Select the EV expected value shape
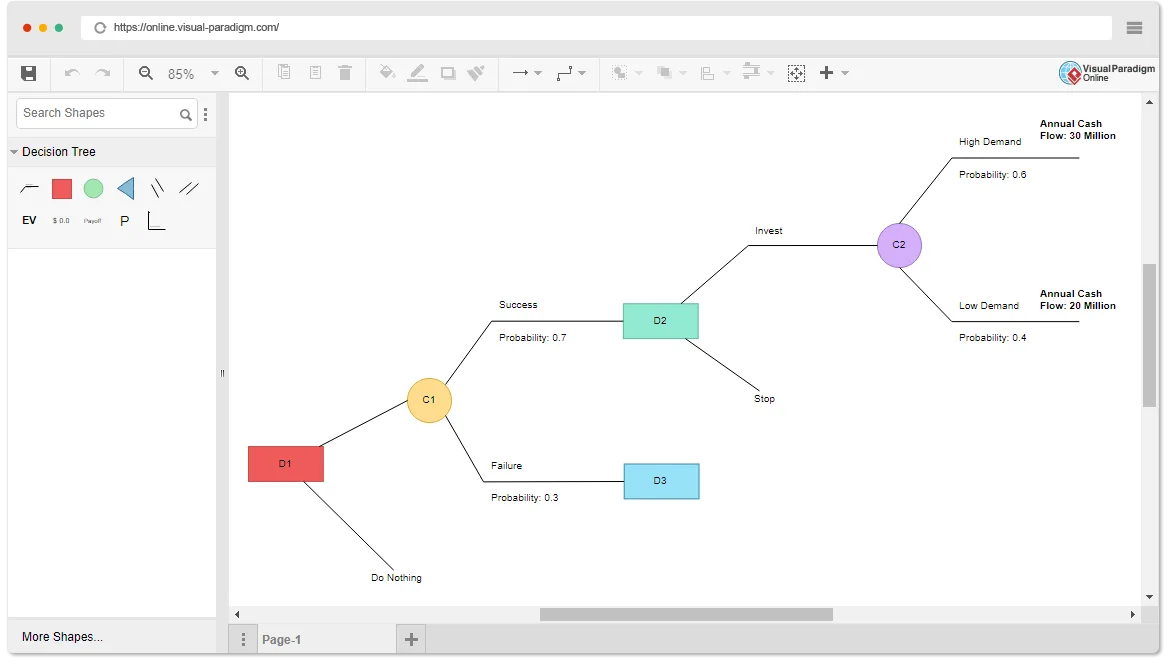Viewport: 1170px width, 665px height. [29, 220]
